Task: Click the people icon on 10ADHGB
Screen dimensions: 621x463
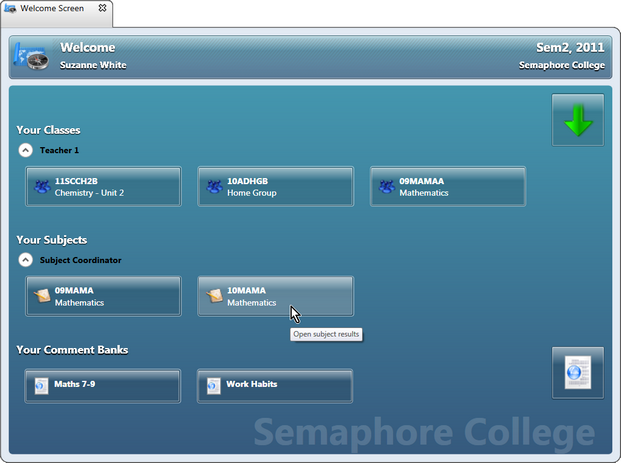Action: 214,187
